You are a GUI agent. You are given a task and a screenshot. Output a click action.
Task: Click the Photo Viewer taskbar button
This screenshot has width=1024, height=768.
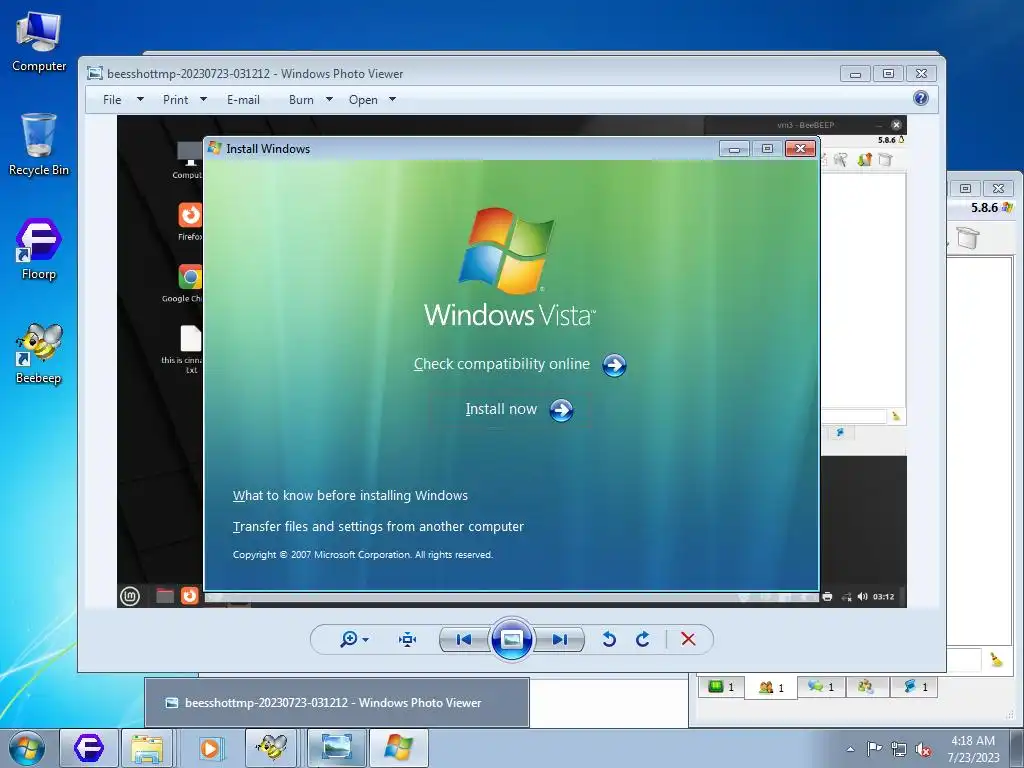click(337, 748)
